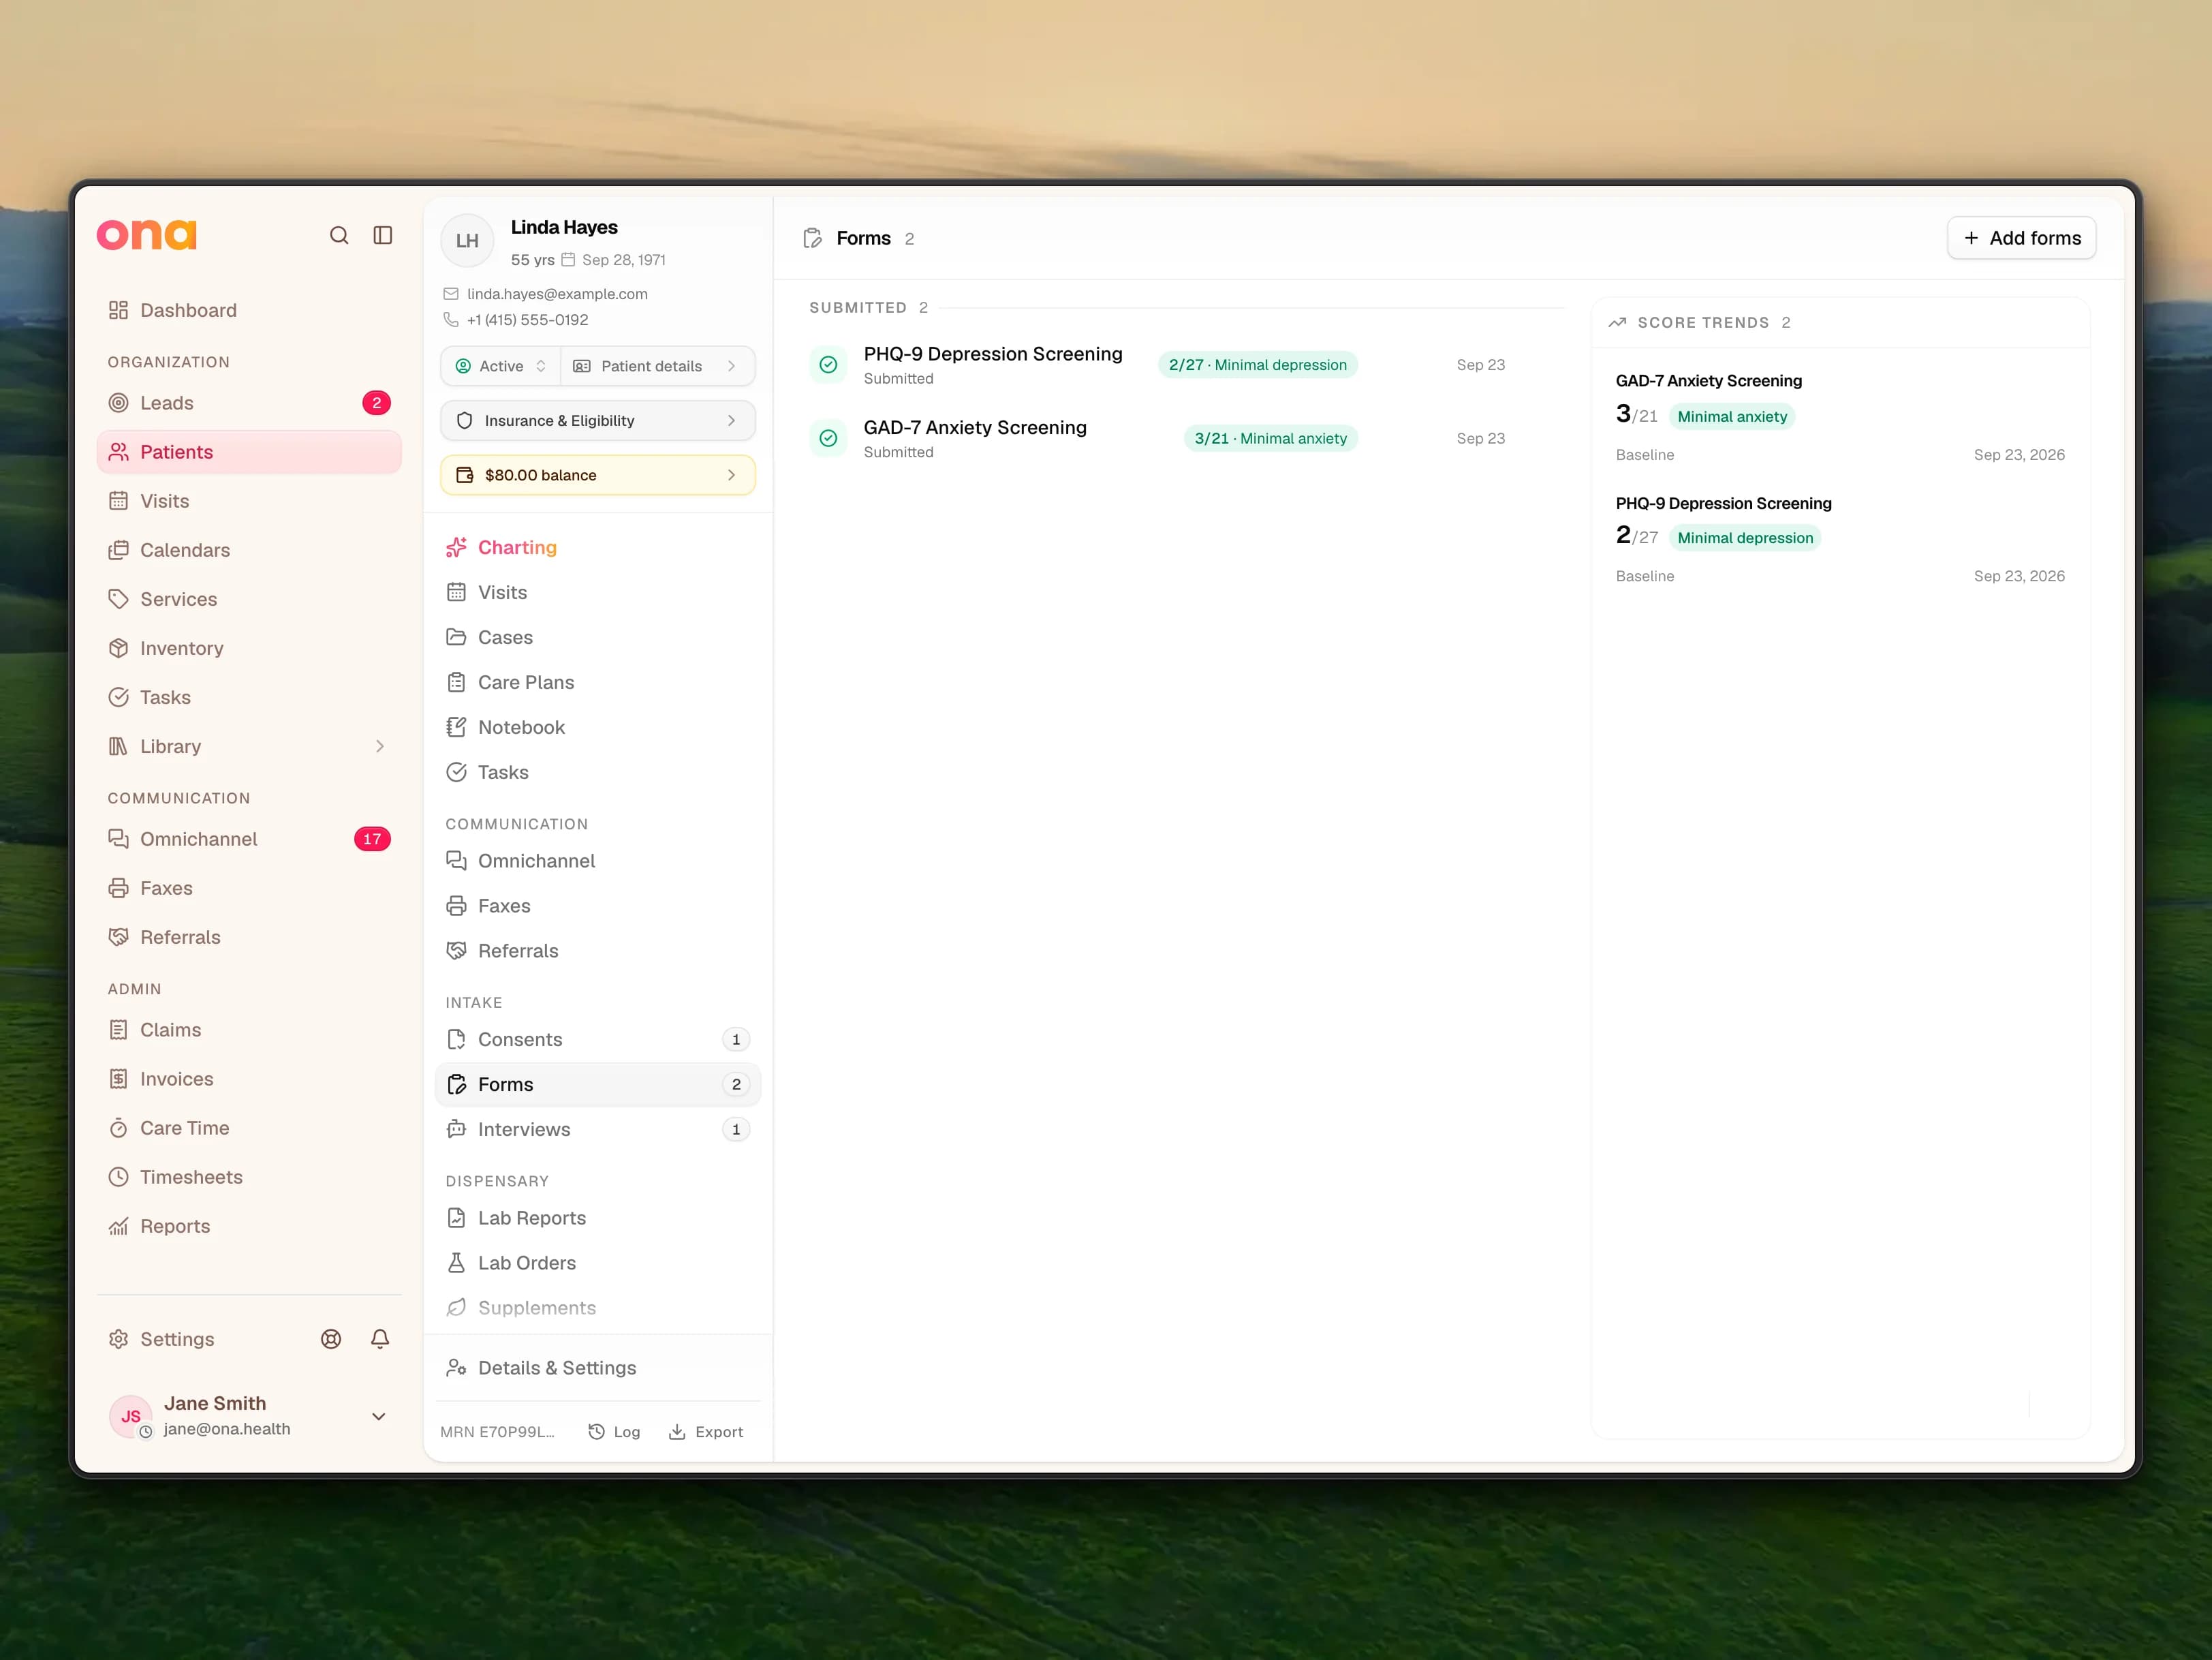Select Forms under Intake
Viewport: 2212px width, 1660px height.
click(598, 1084)
